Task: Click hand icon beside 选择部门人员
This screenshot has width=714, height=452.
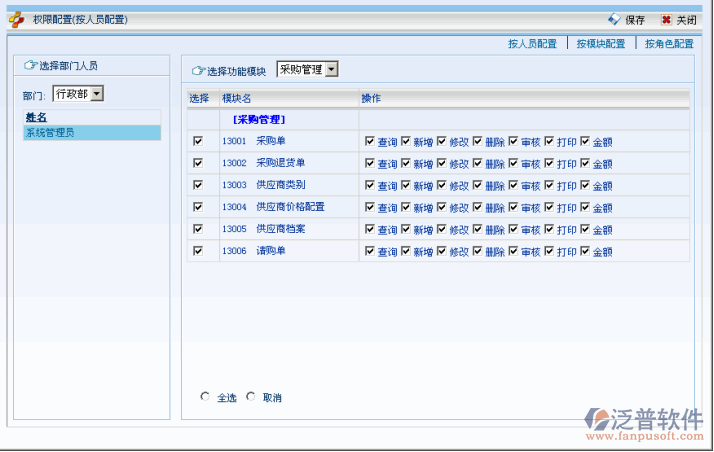Action: [29, 66]
